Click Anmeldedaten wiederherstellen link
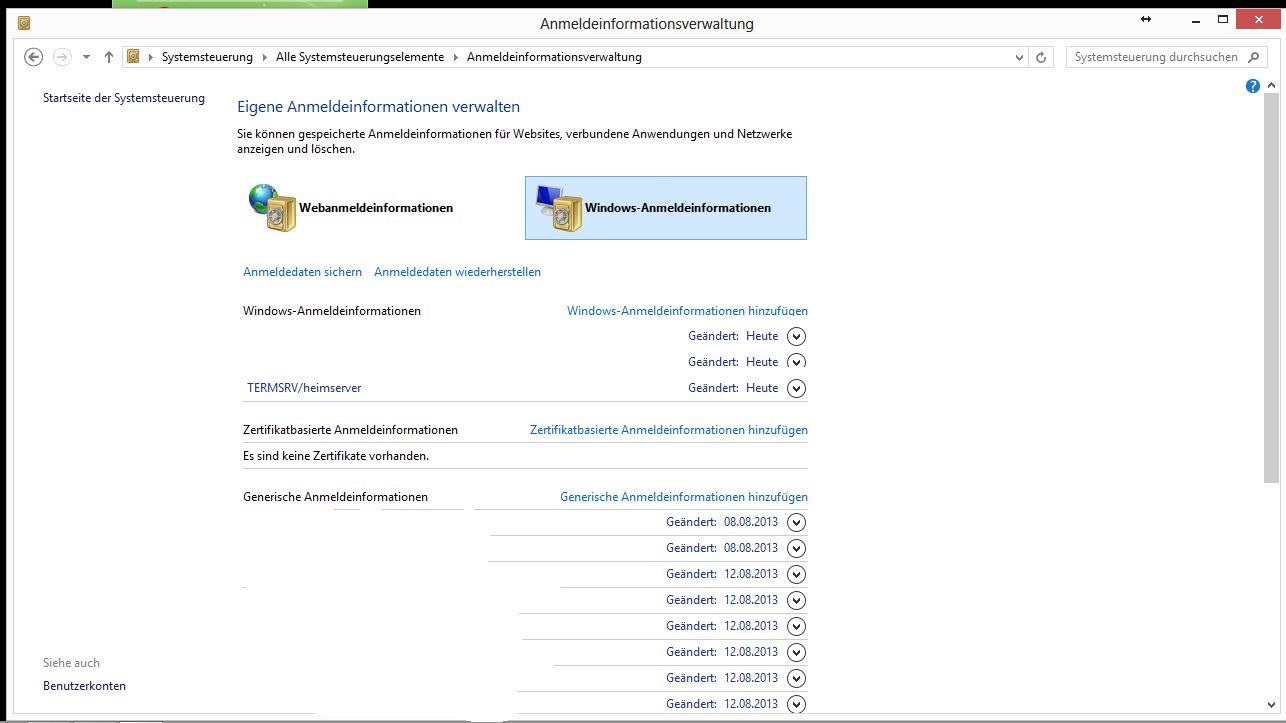Screen dimensions: 1286x723 tap(457, 272)
